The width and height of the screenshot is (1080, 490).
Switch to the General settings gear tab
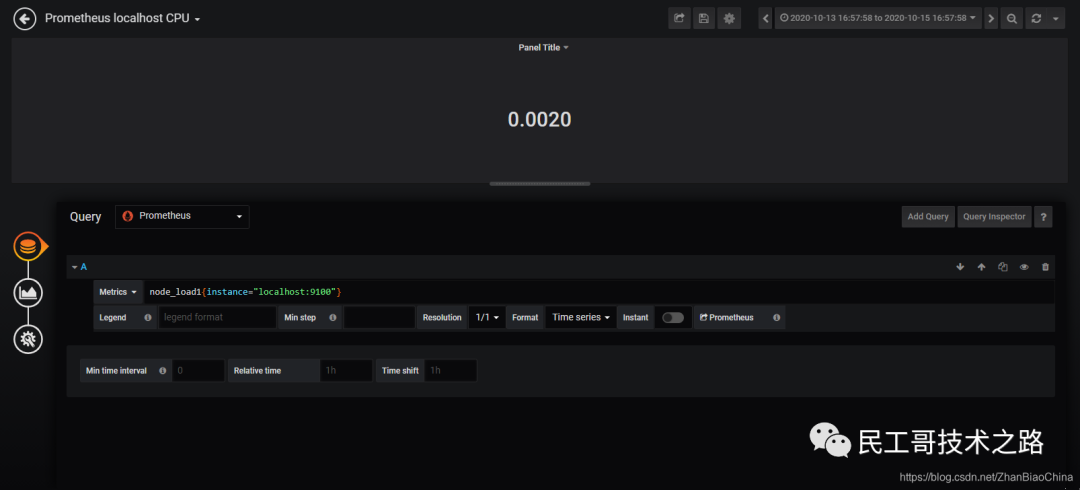pyautogui.click(x=28, y=339)
